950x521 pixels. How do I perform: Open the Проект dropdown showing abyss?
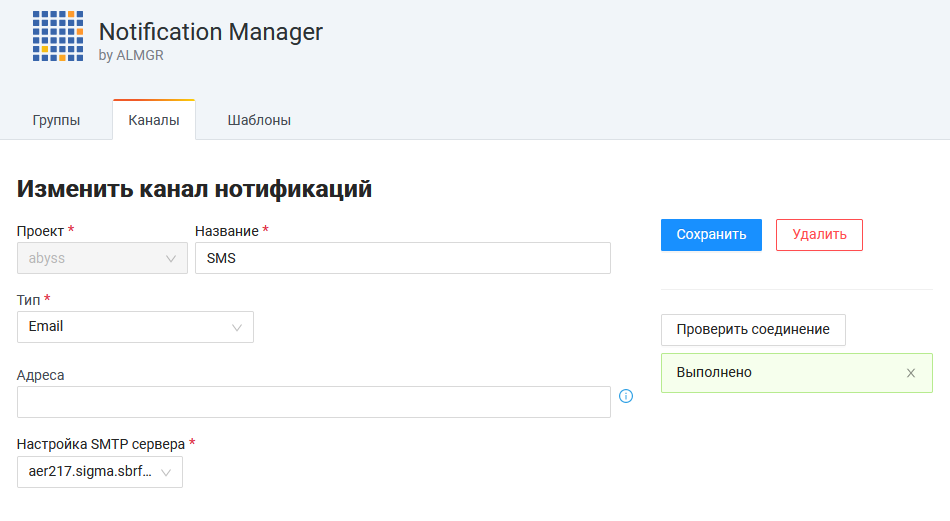pos(102,258)
